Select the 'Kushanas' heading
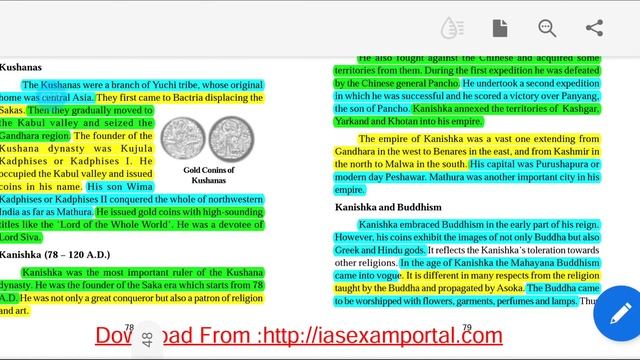This screenshot has width=640, height=360. click(21, 67)
